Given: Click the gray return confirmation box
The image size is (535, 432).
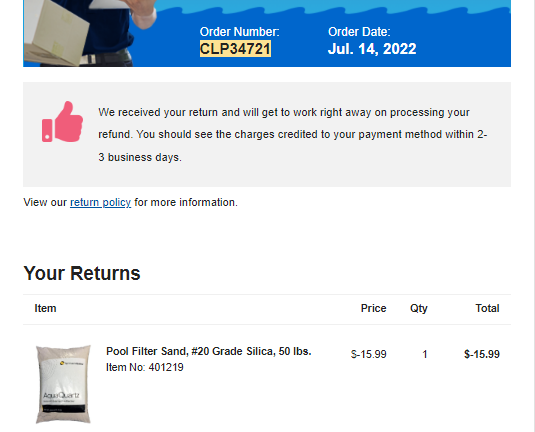Looking at the screenshot, I should click(267, 134).
